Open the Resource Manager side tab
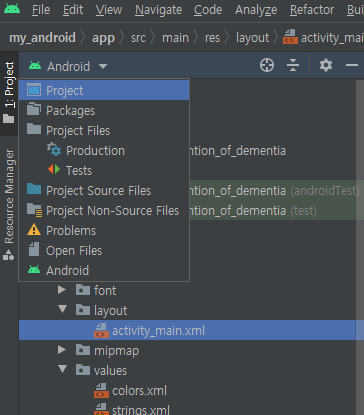Viewport: 364px width, 415px height. point(9,204)
